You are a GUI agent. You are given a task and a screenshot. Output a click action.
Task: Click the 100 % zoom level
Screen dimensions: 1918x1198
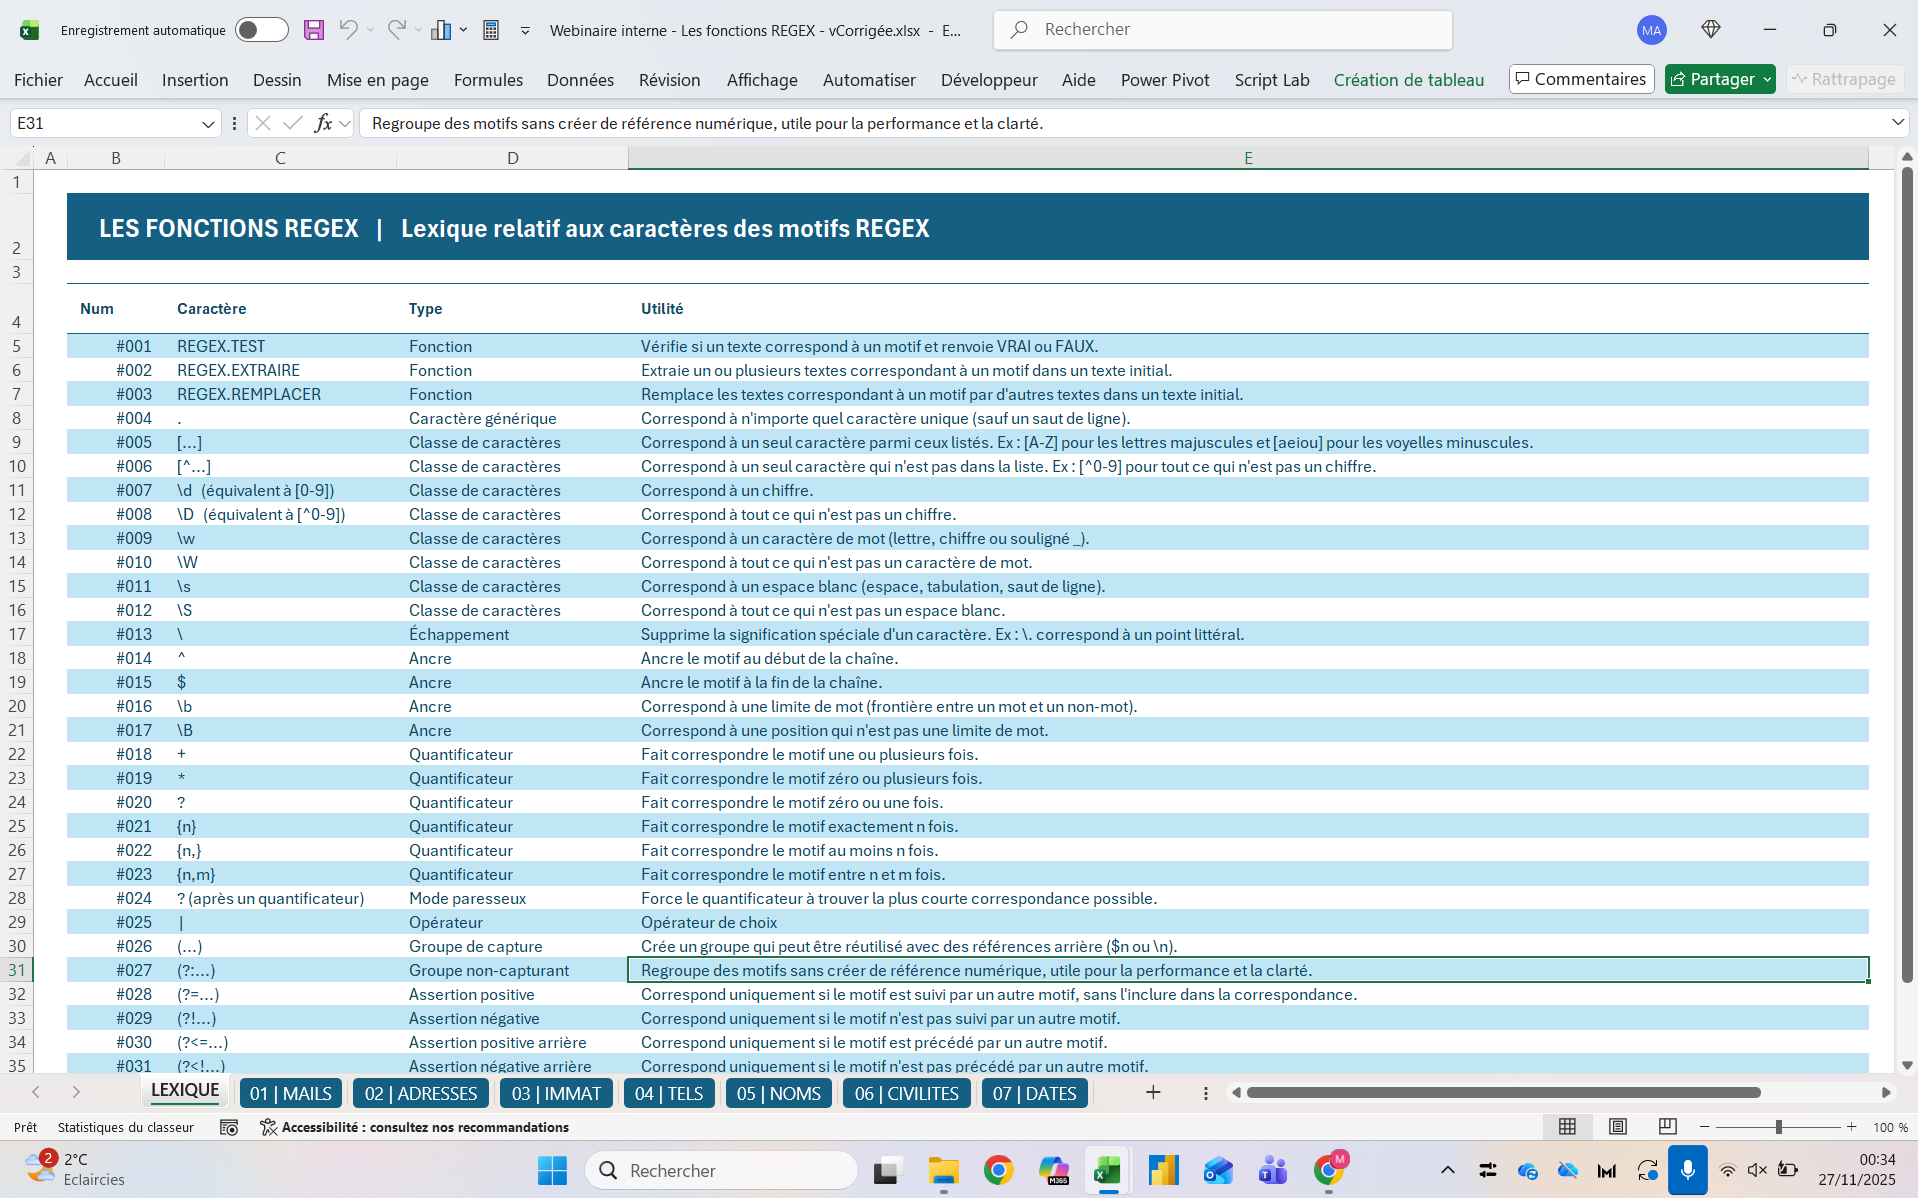pos(1890,1127)
